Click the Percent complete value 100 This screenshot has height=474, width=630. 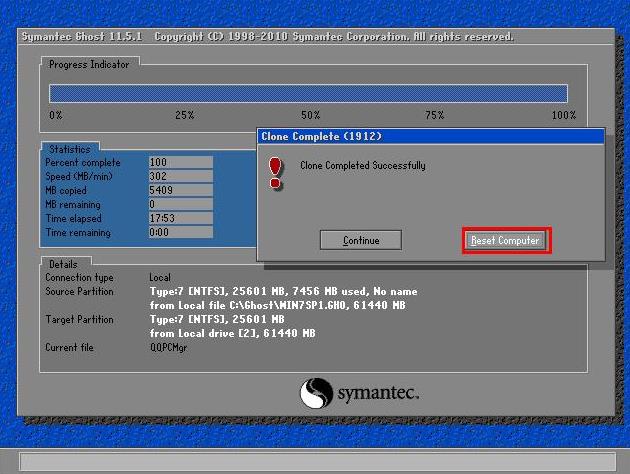180,162
